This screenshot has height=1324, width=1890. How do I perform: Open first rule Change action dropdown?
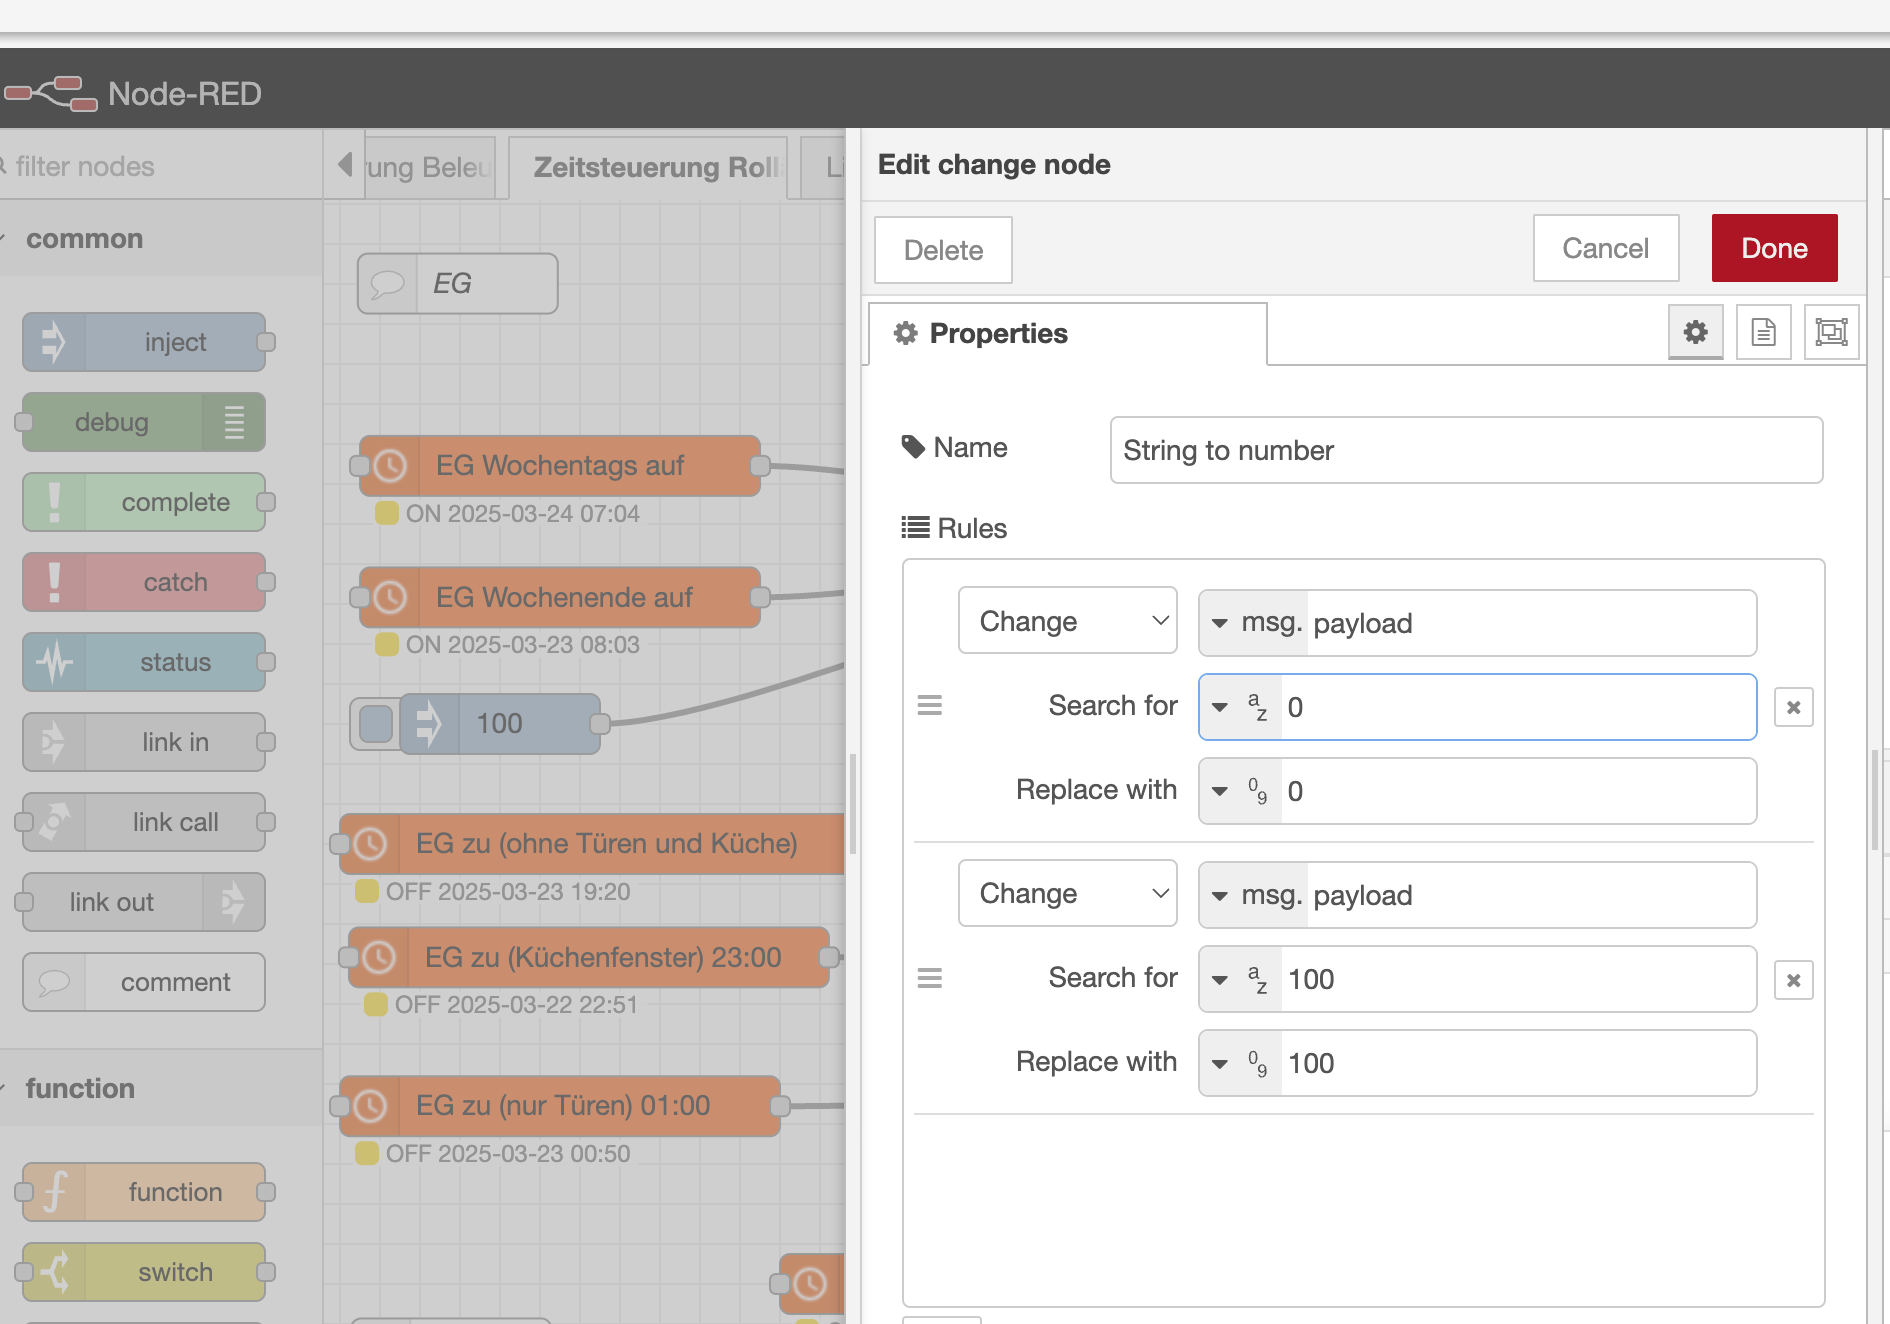click(x=1068, y=621)
